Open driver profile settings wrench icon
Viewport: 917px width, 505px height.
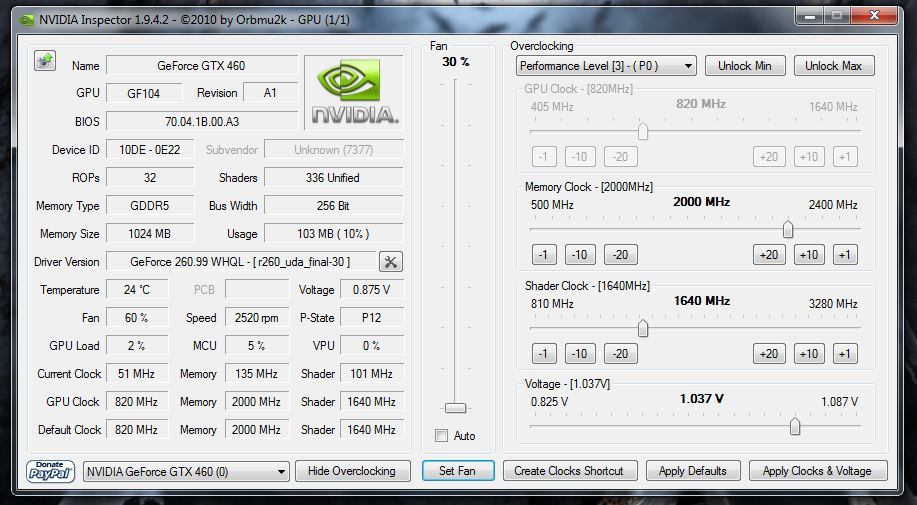point(391,262)
